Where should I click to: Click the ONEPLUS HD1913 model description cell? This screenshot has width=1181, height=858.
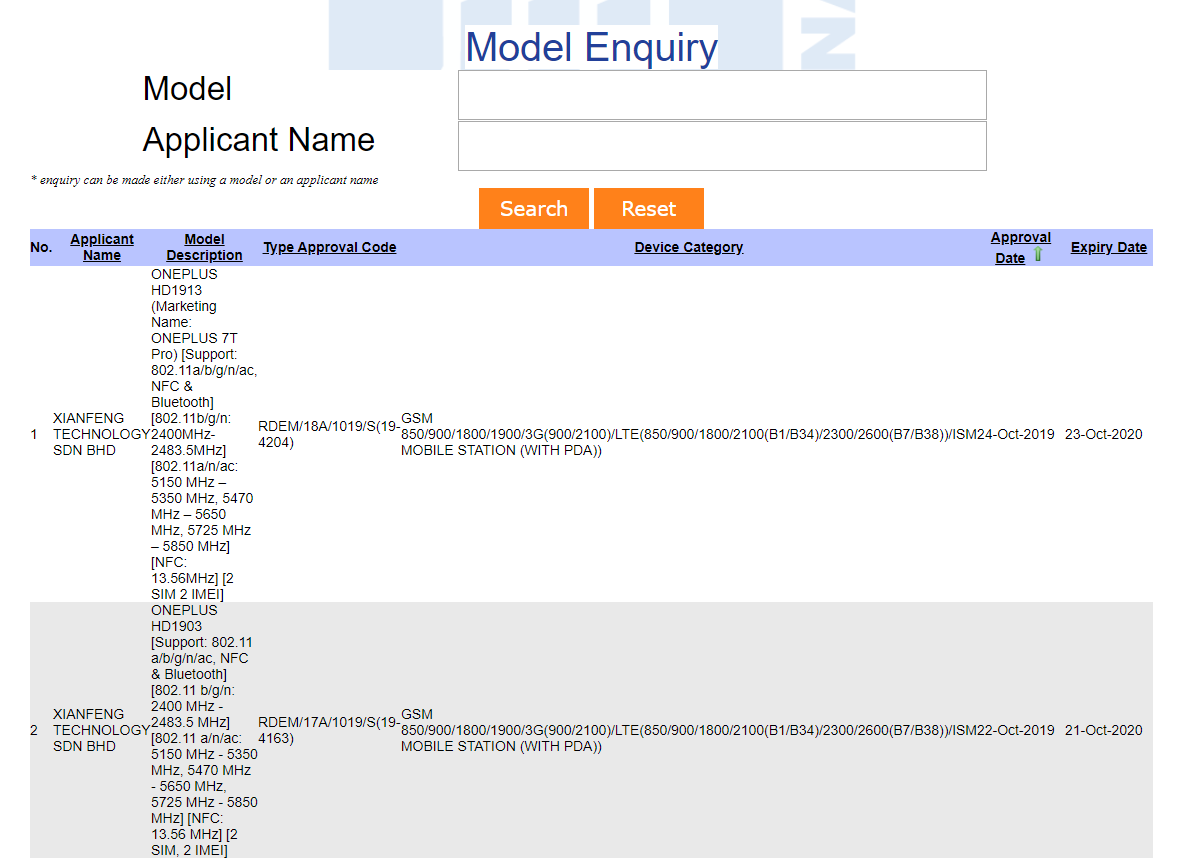point(203,434)
